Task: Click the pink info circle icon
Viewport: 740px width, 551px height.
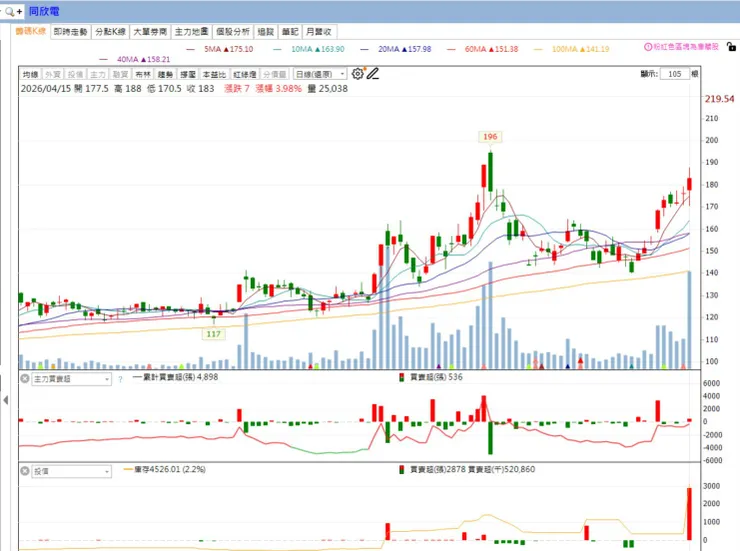Action: pos(648,47)
